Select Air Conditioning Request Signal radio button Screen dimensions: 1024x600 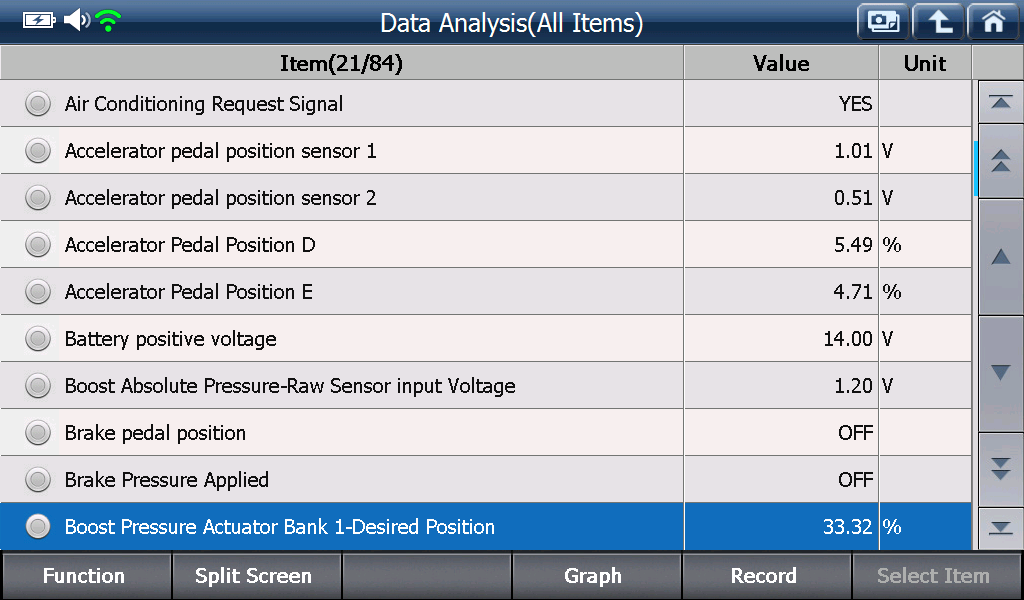[x=38, y=103]
